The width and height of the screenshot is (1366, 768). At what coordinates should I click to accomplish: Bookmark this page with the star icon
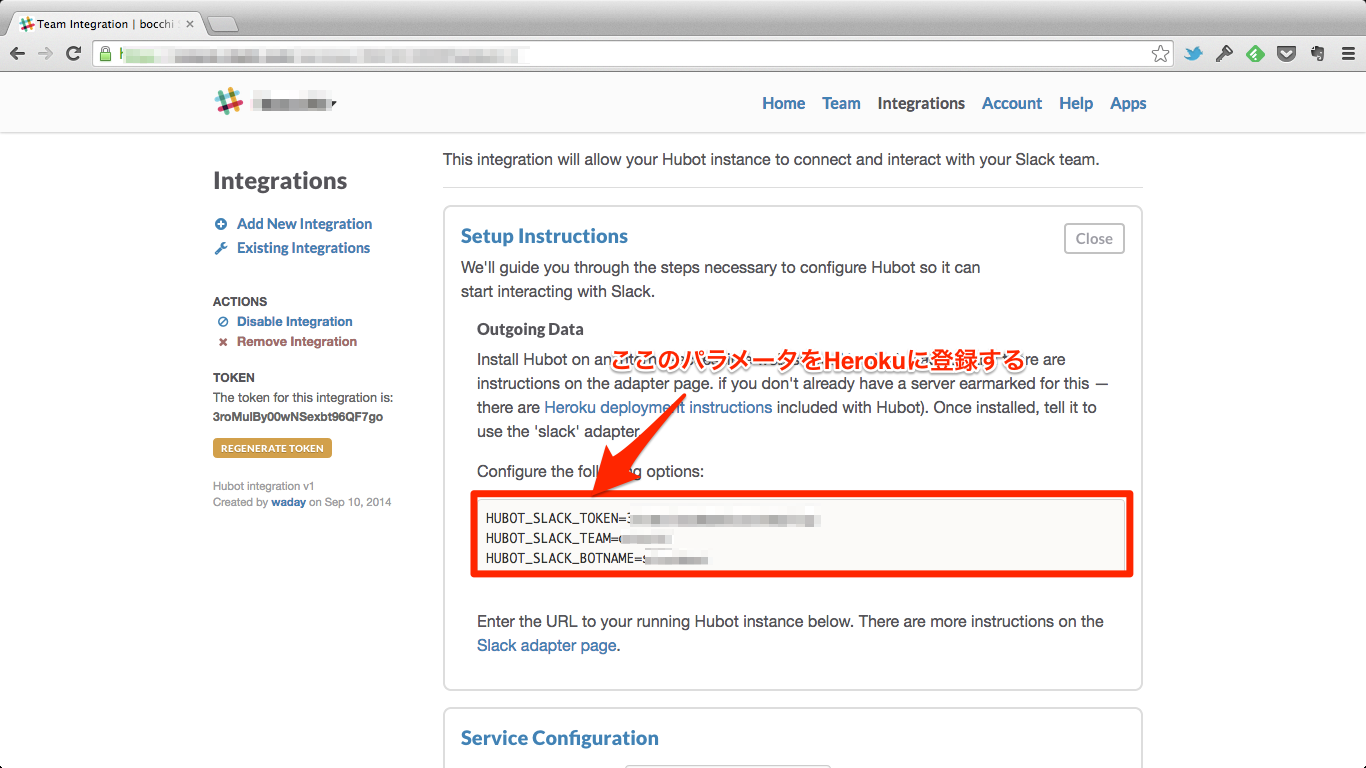coord(1160,54)
